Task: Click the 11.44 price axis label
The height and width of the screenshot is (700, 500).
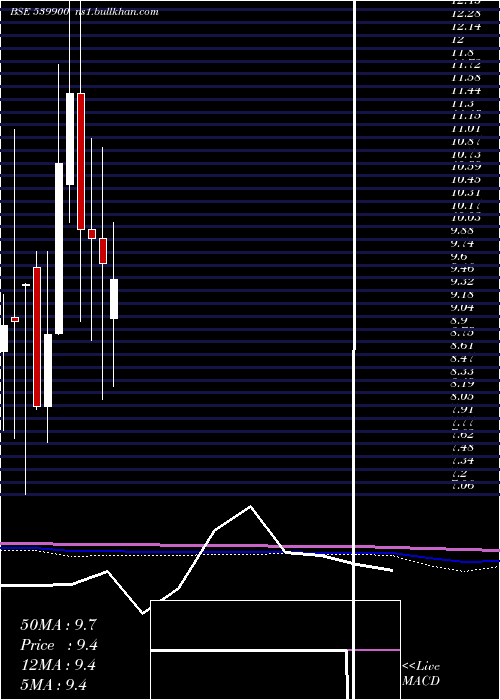Action: 466,91
